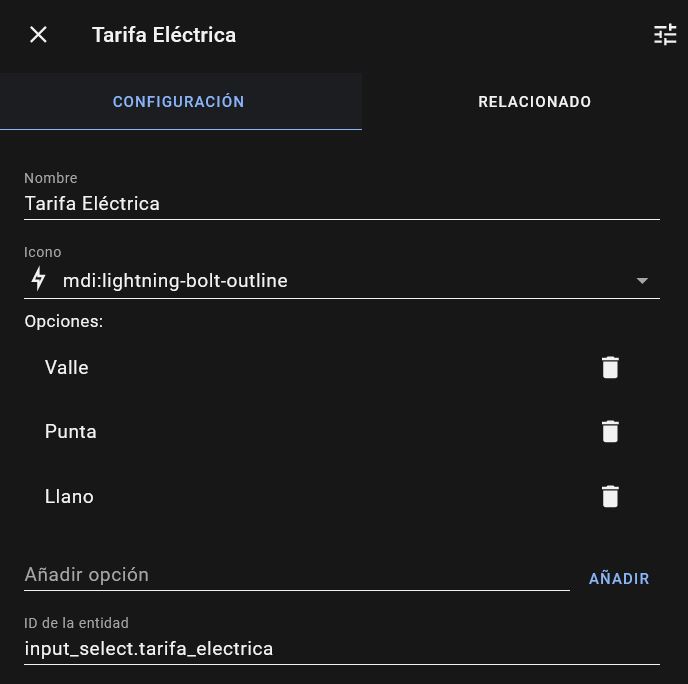The image size is (688, 684).
Task: Click the Tarifa Eléctrica dialog title
Action: 164,35
